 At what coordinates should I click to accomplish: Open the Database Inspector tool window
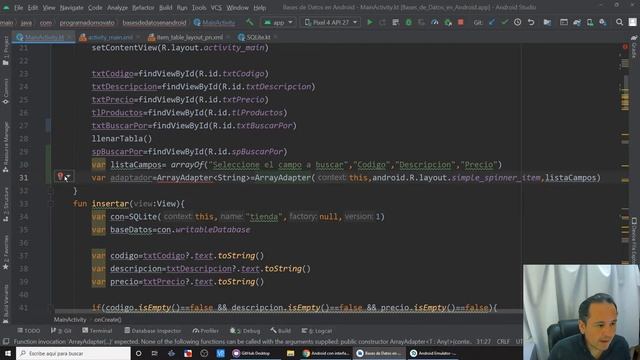coord(153,331)
